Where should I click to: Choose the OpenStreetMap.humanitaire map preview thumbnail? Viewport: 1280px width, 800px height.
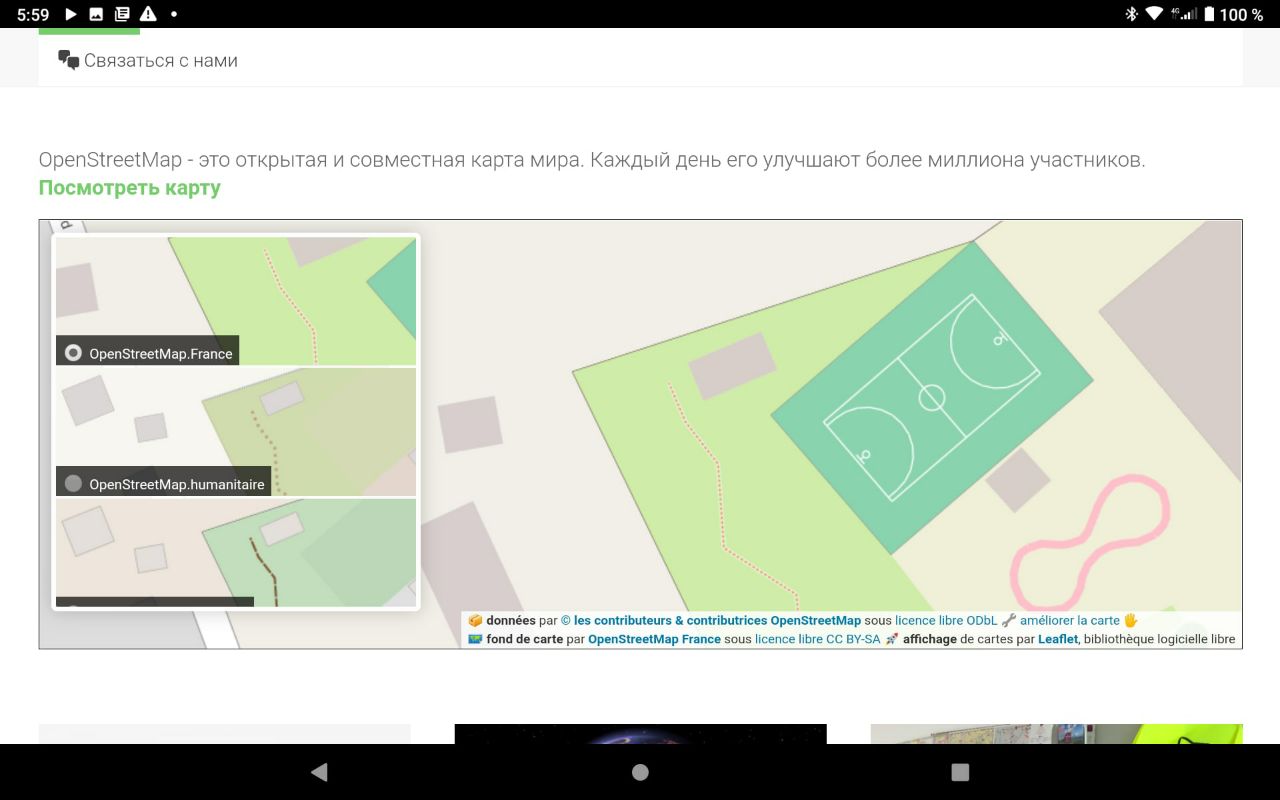(x=236, y=432)
